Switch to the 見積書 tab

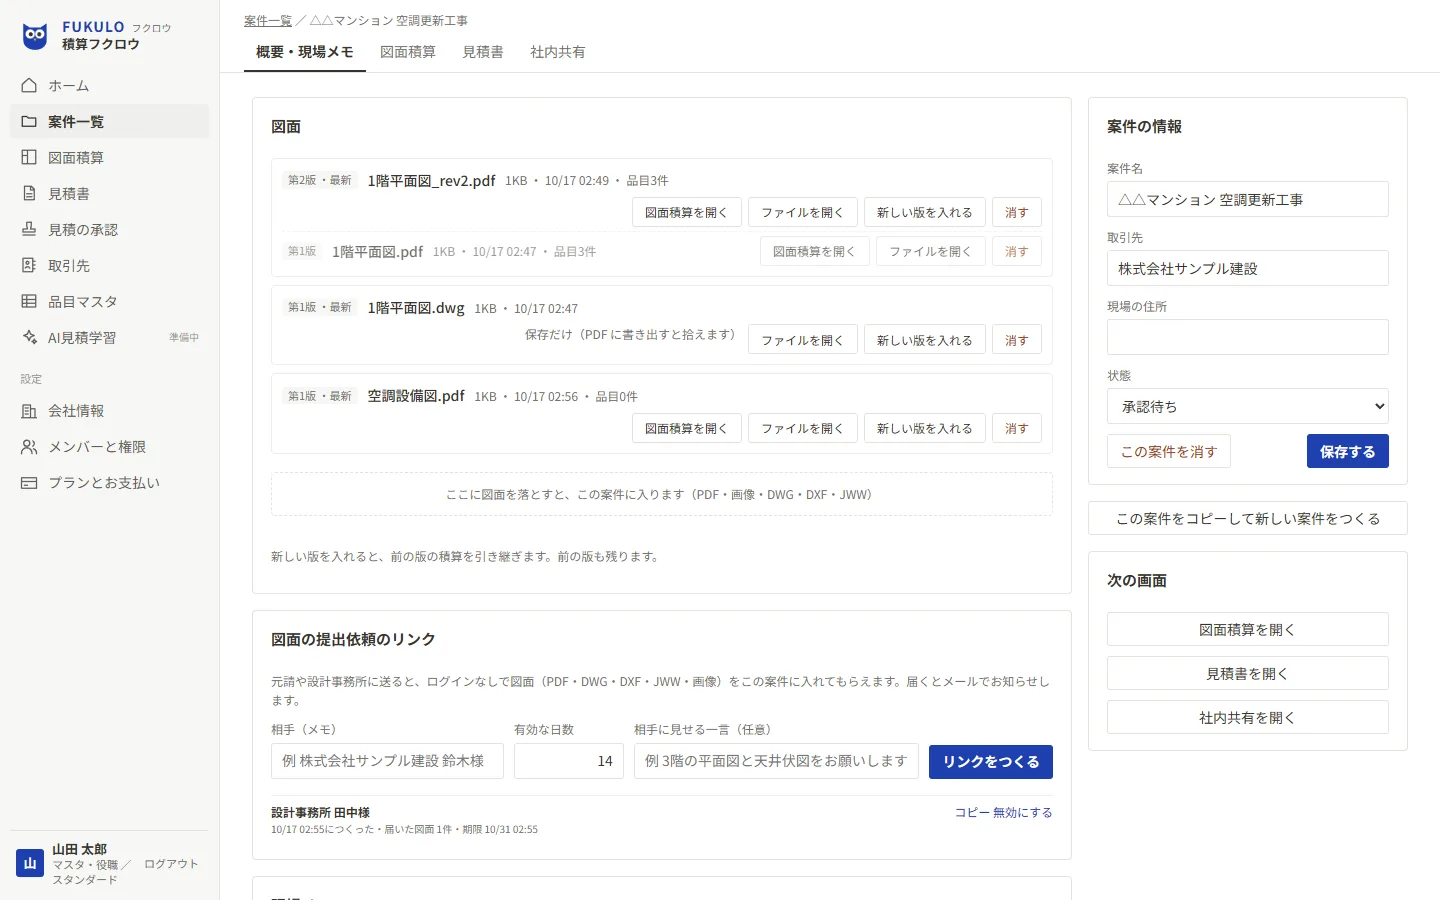(x=483, y=52)
